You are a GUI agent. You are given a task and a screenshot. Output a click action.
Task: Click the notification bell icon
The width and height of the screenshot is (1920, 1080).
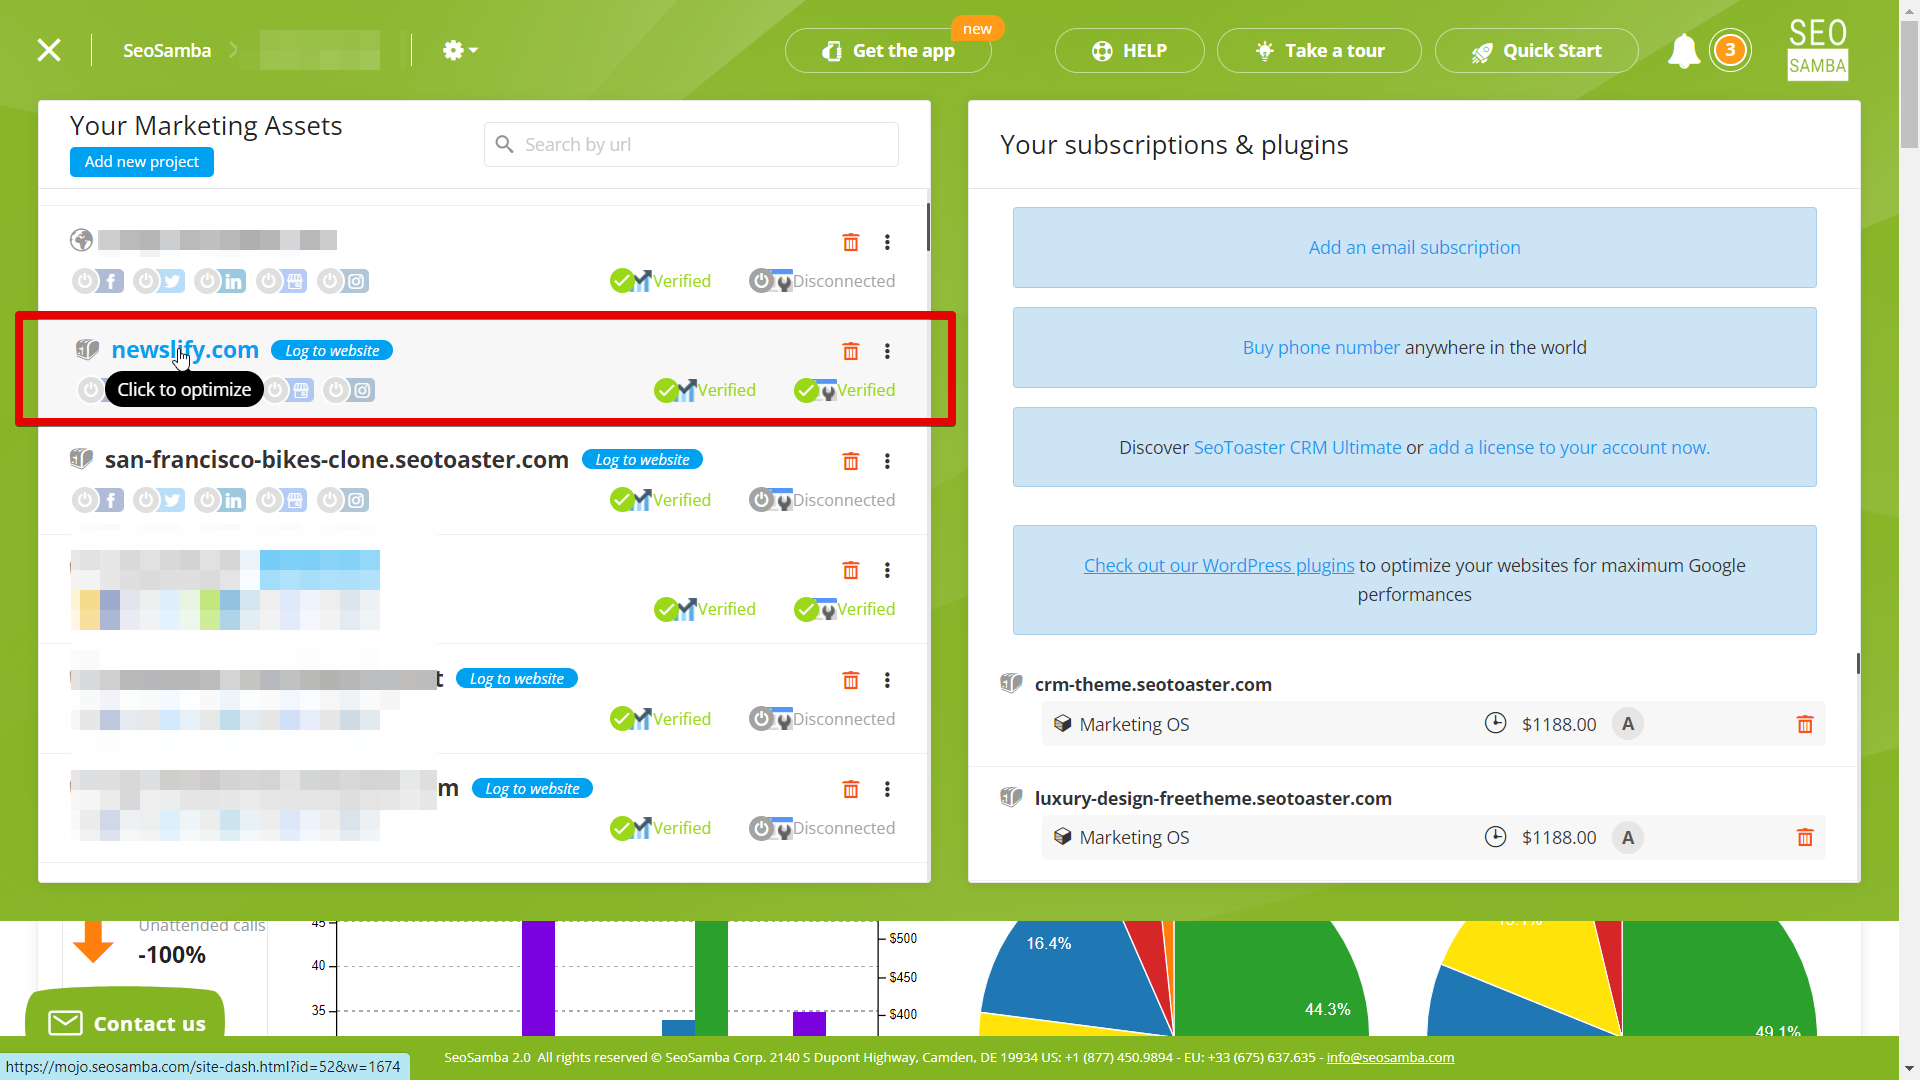click(1684, 51)
